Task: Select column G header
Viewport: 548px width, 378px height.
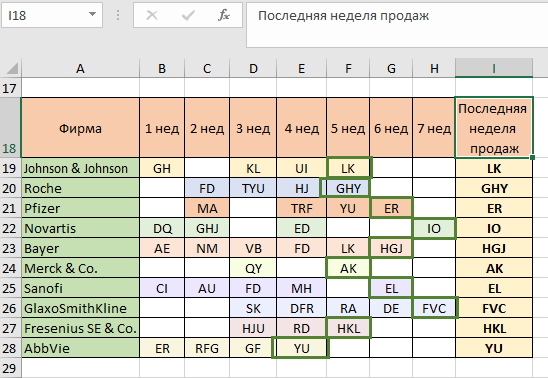Action: point(391,68)
